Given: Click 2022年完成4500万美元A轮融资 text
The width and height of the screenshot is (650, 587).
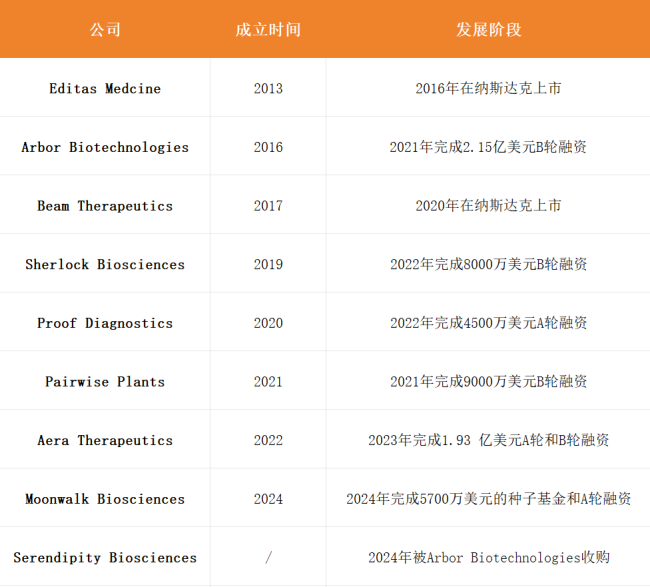Looking at the screenshot, I should 488,323.
